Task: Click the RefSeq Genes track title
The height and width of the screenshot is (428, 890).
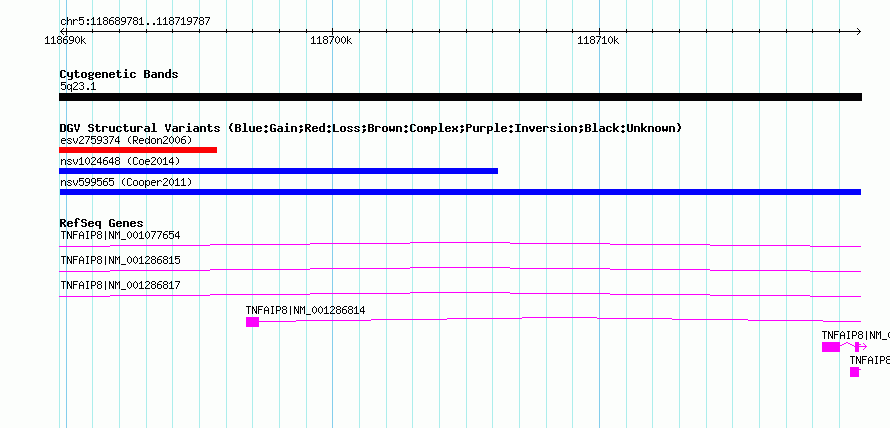Action: point(102,223)
